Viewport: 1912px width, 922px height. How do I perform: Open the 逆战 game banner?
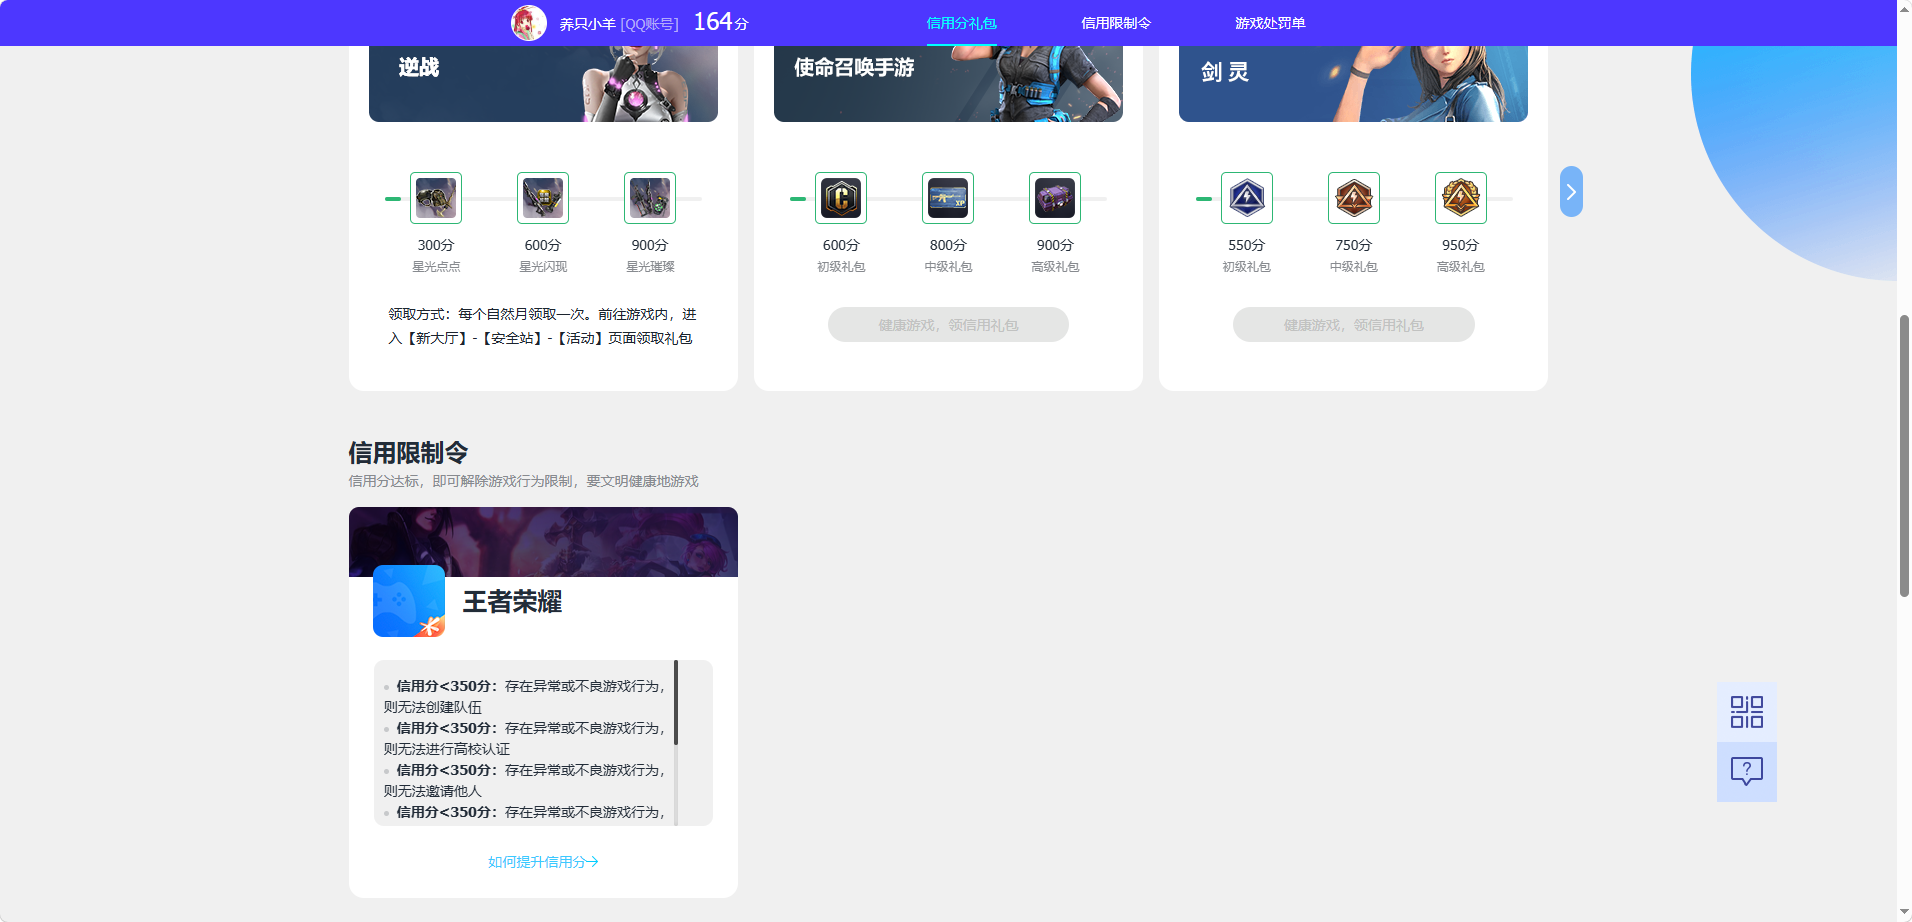point(543,84)
